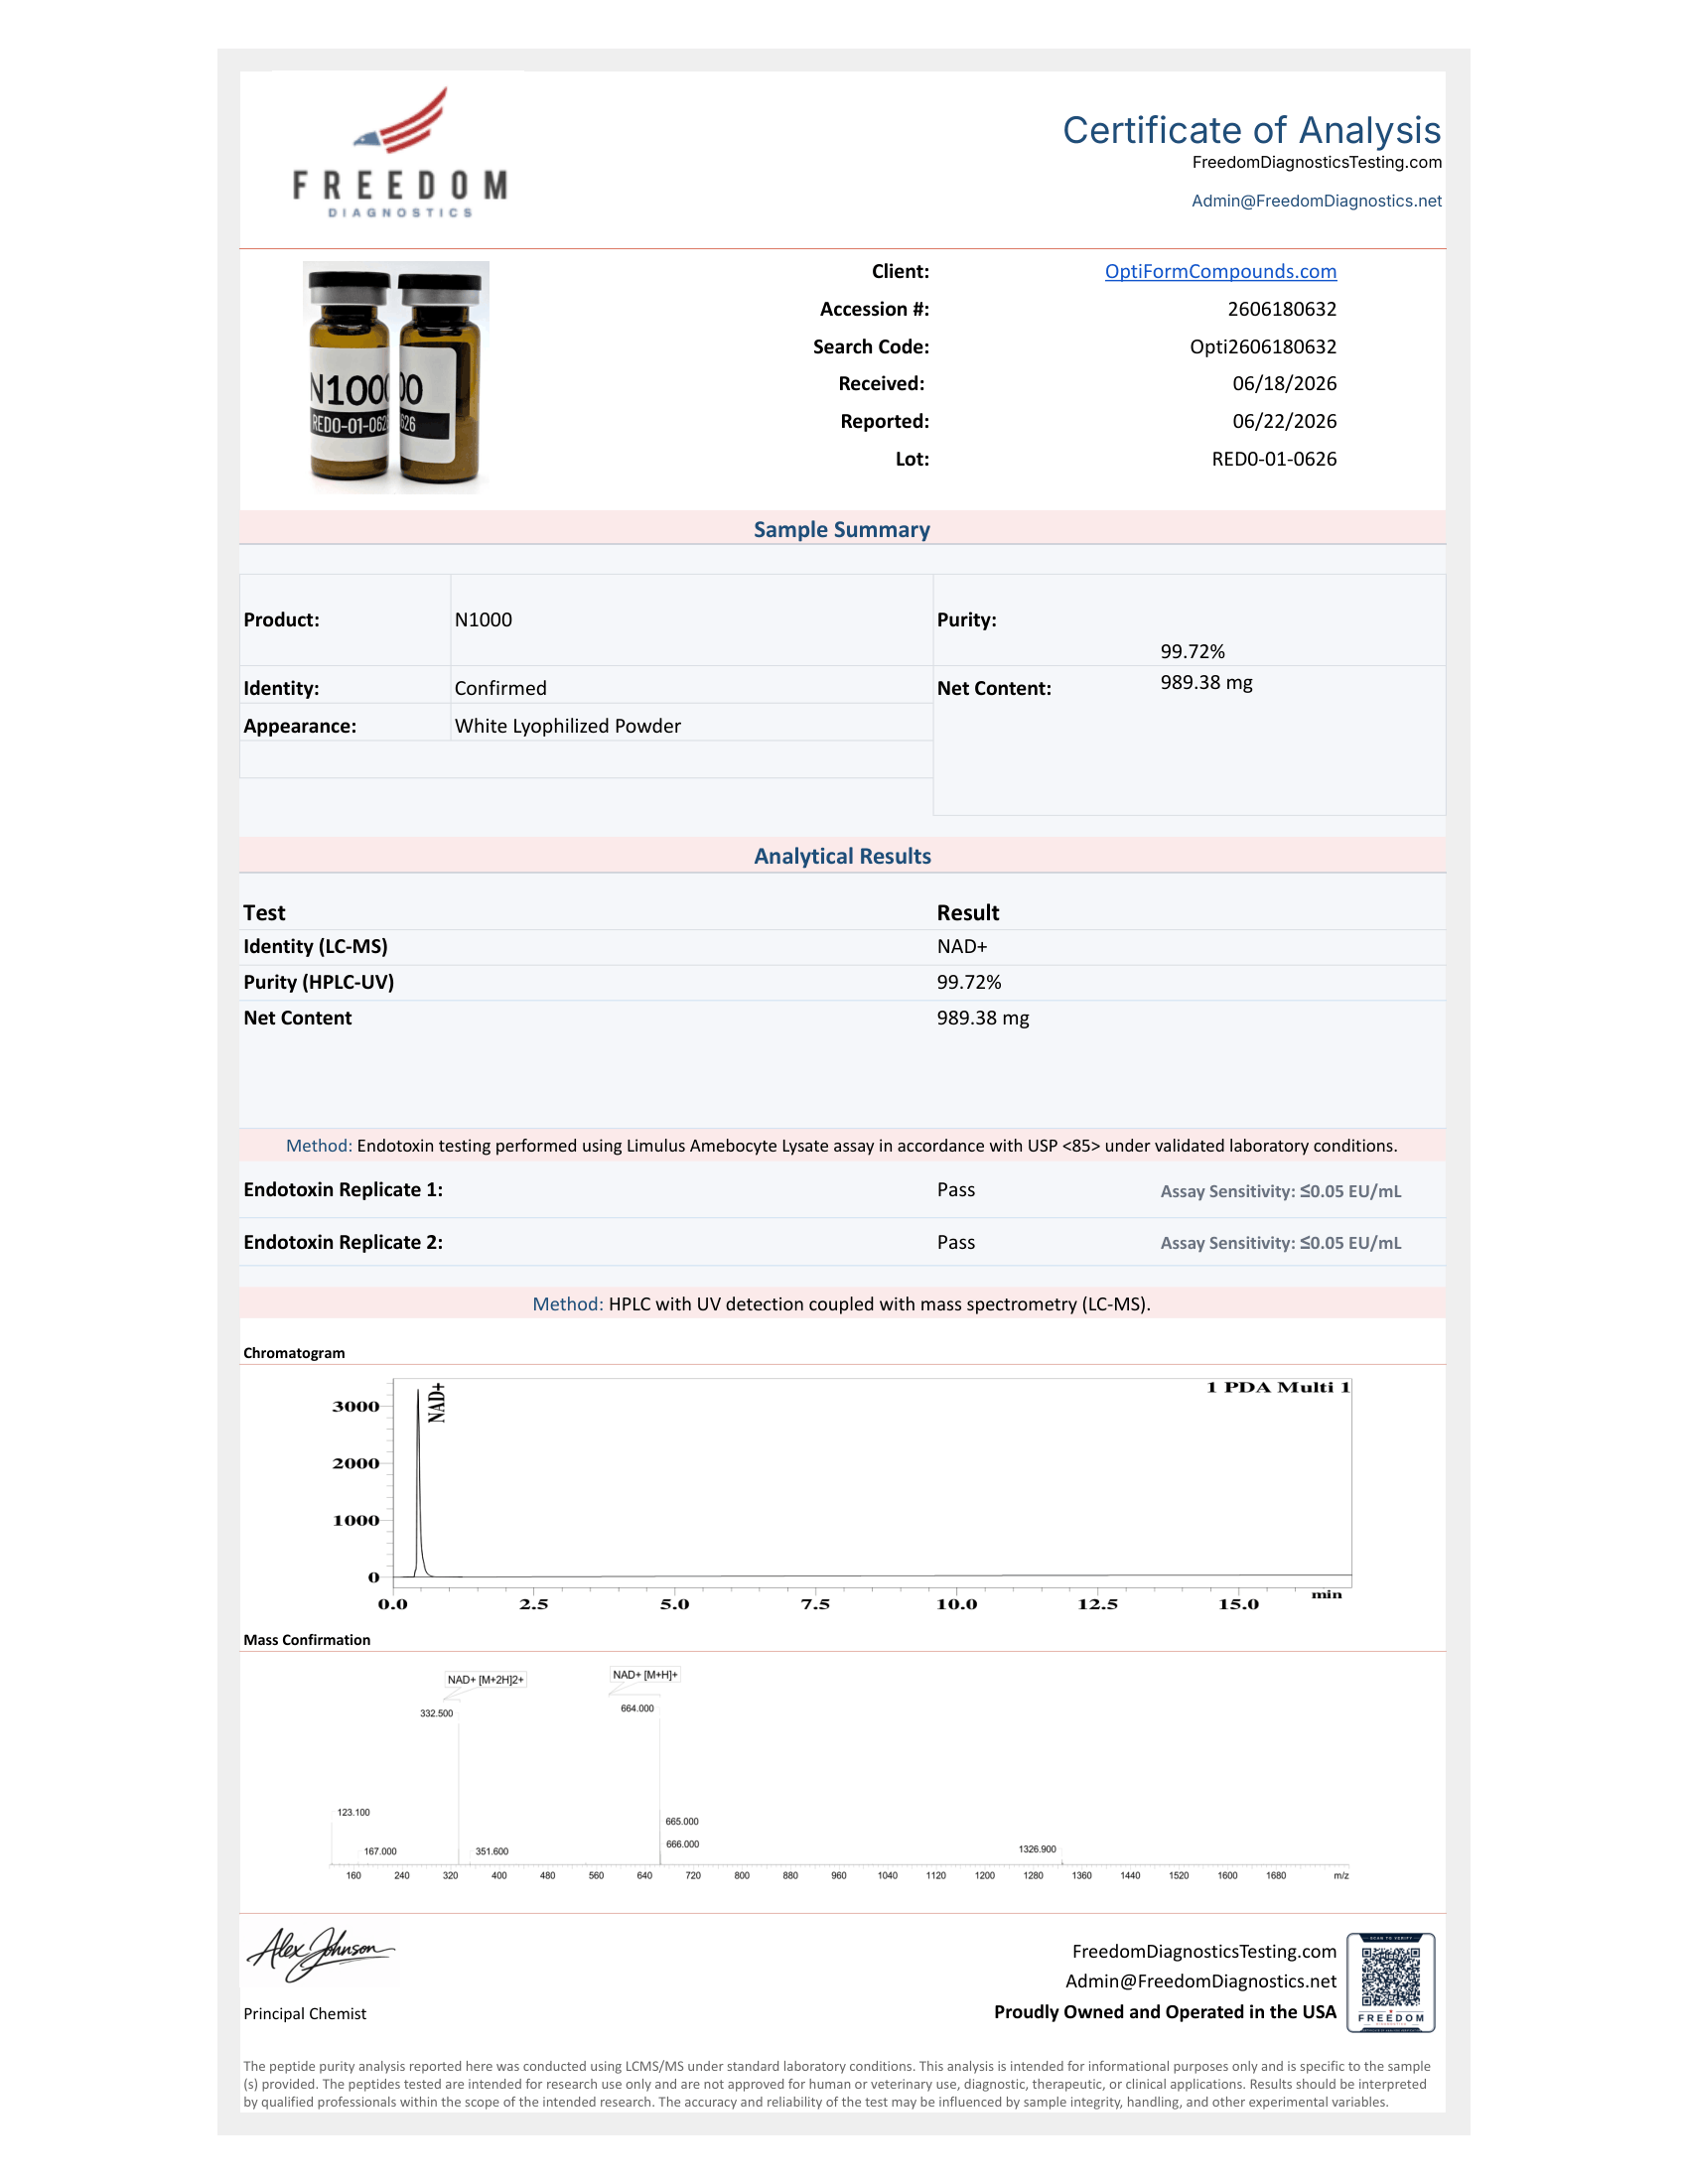Click the Alex Johnson signature
The width and height of the screenshot is (1688, 2184).
(x=320, y=1953)
